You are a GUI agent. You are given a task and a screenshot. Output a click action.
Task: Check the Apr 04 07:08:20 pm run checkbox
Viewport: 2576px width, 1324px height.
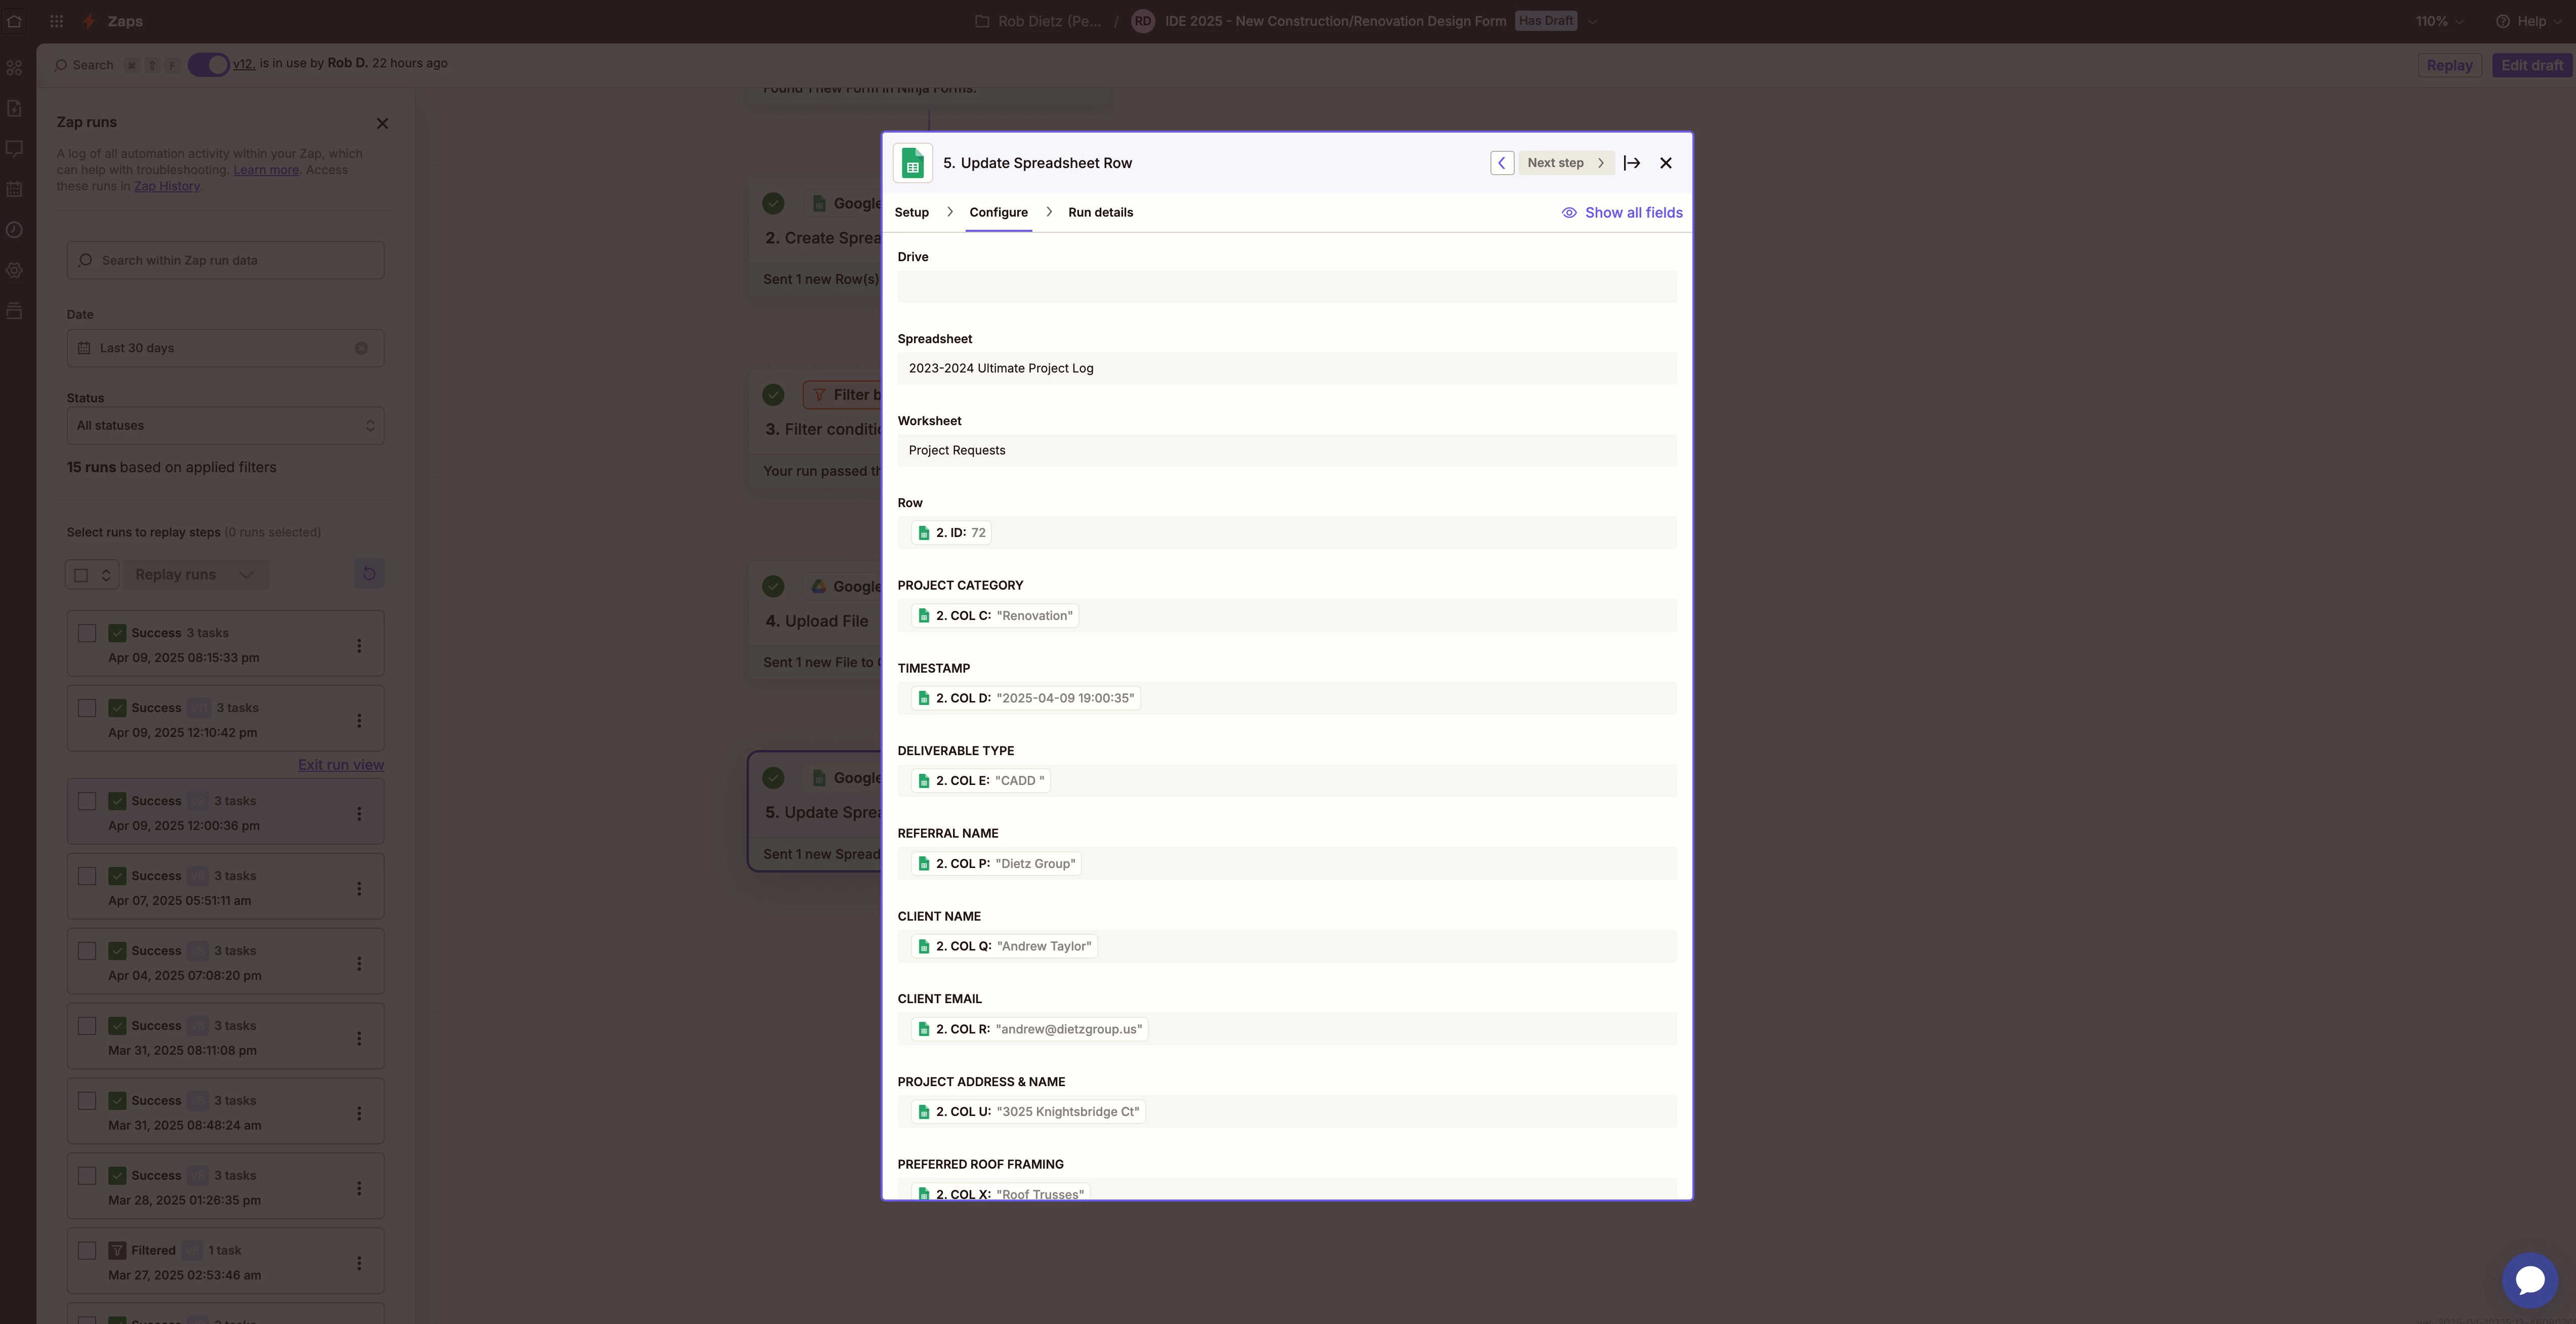point(87,951)
